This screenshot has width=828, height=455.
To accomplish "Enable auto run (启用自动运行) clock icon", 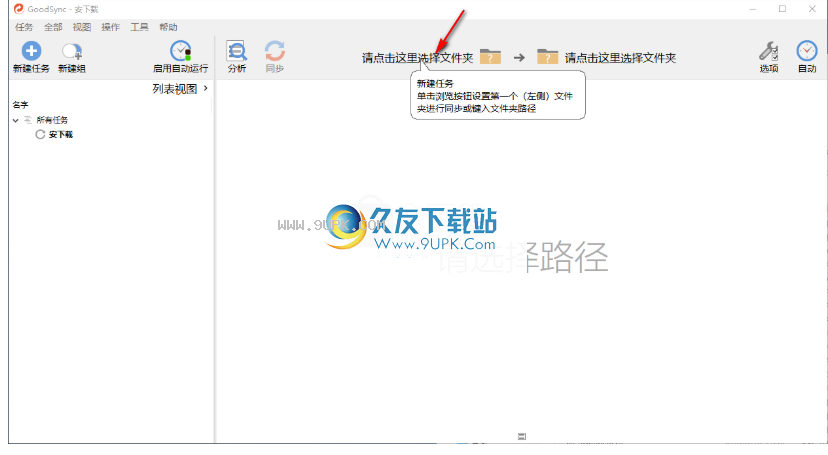I will coord(181,51).
